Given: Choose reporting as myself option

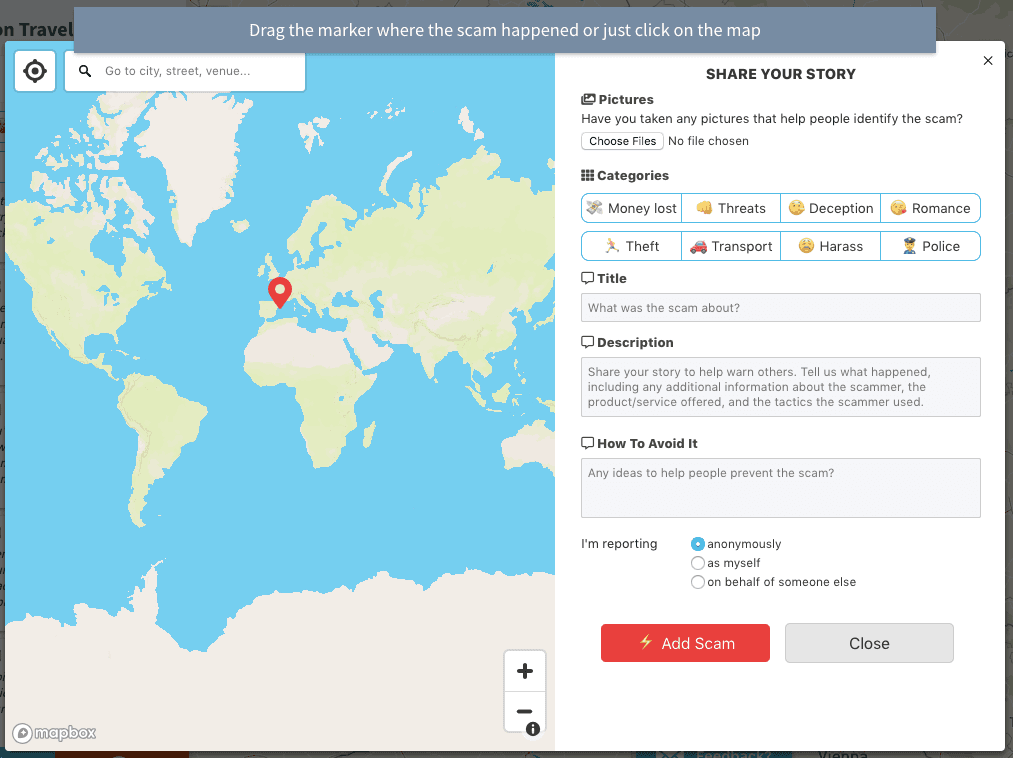Looking at the screenshot, I should [x=698, y=563].
